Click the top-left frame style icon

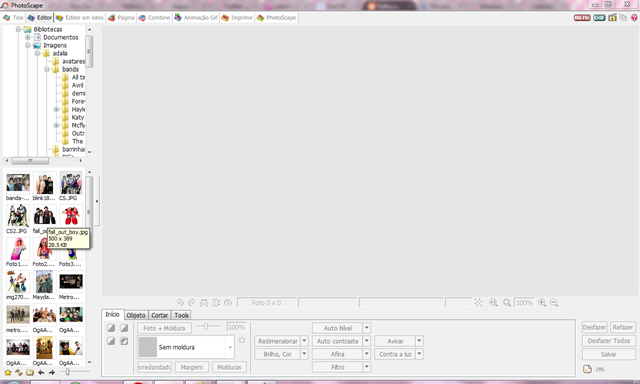[111, 328]
